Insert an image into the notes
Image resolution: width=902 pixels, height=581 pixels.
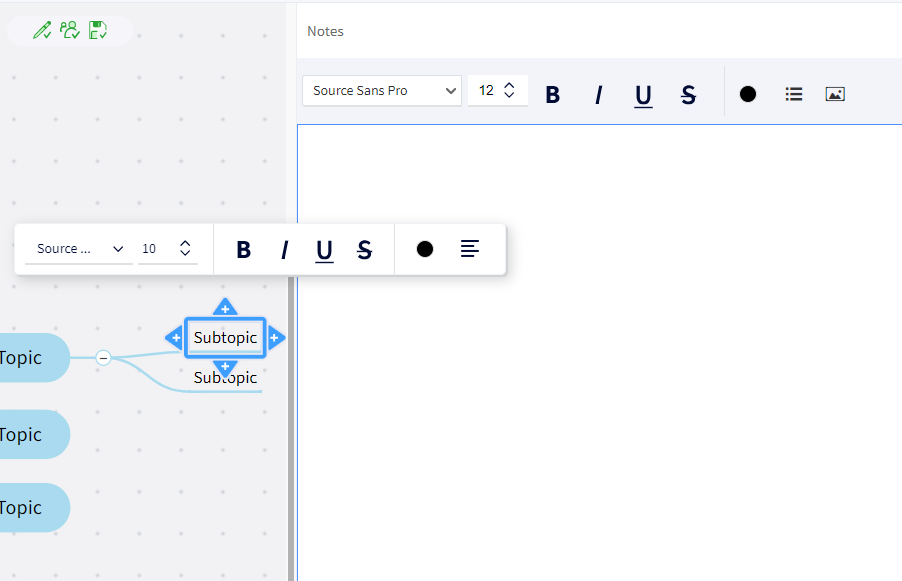tap(835, 94)
